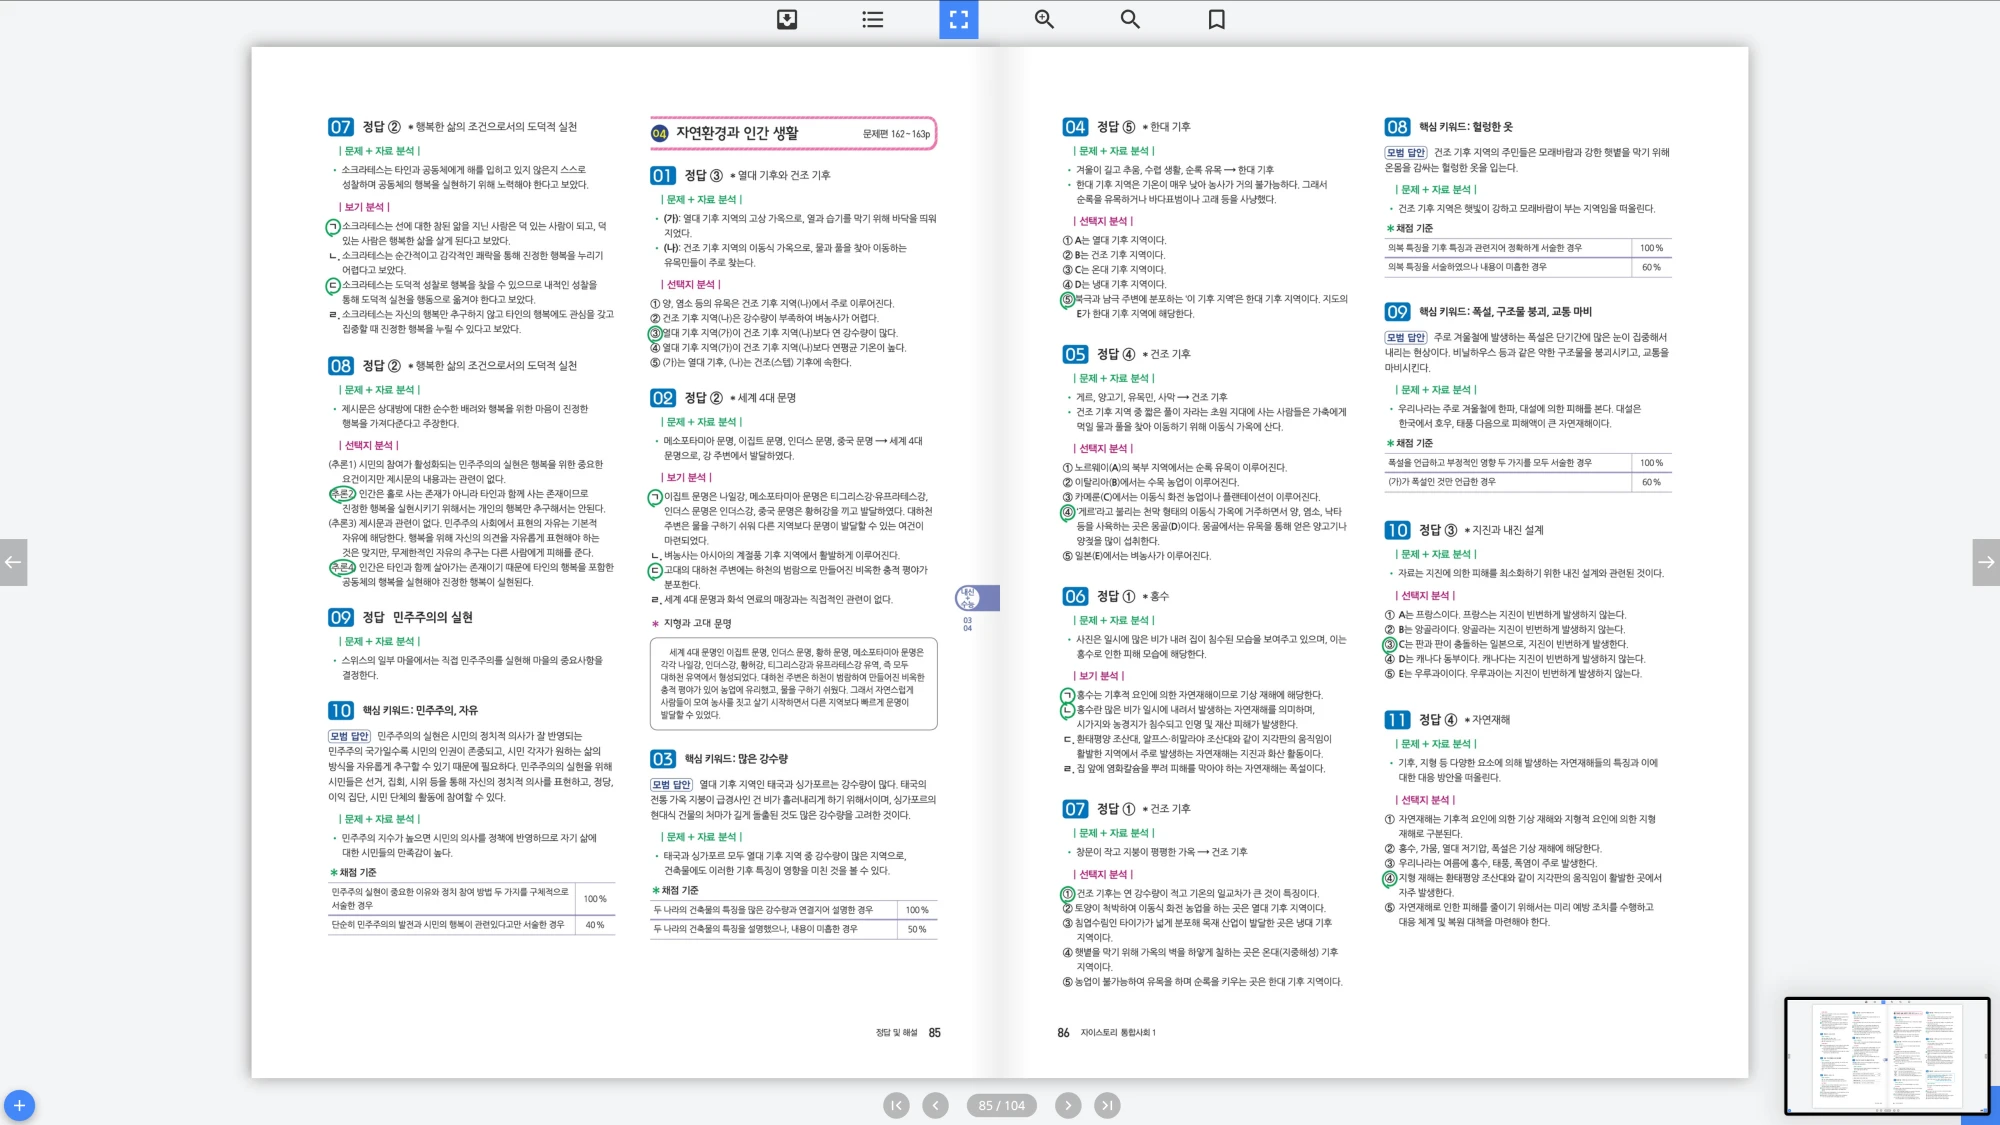
Task: Click the page overview thumbnail
Action: point(1886,1055)
